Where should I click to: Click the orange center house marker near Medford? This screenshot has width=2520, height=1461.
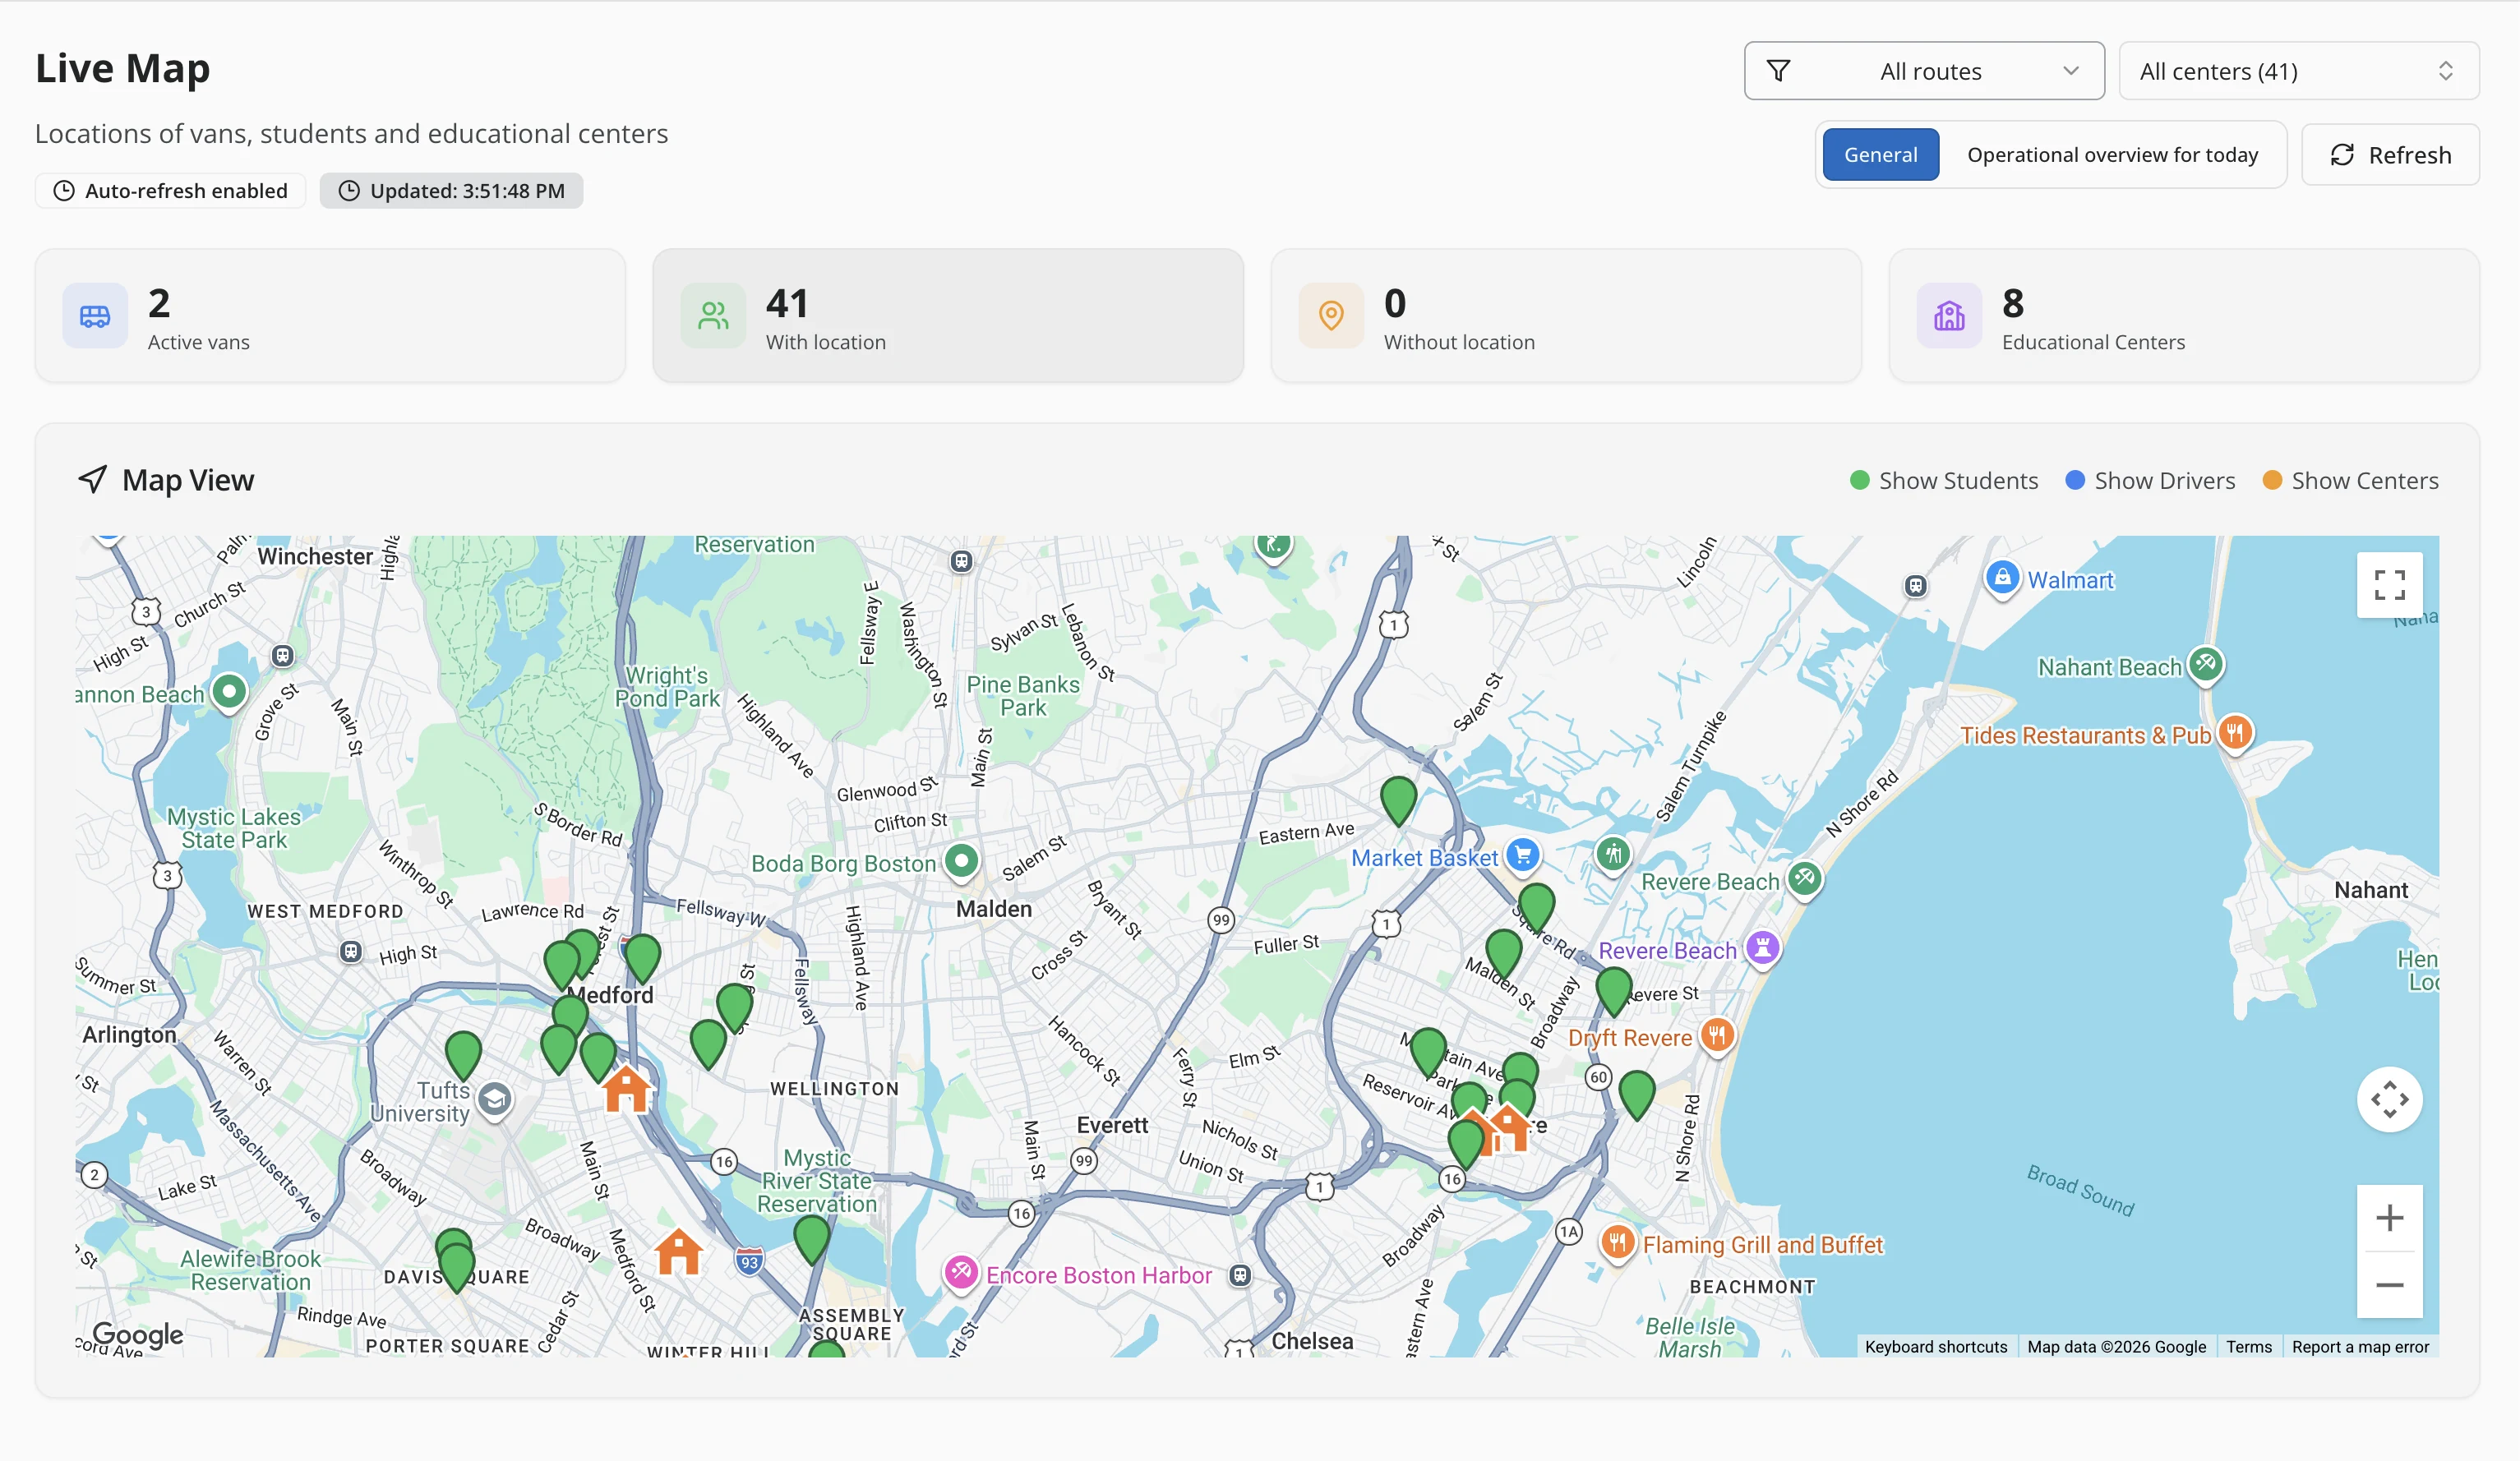(x=627, y=1089)
